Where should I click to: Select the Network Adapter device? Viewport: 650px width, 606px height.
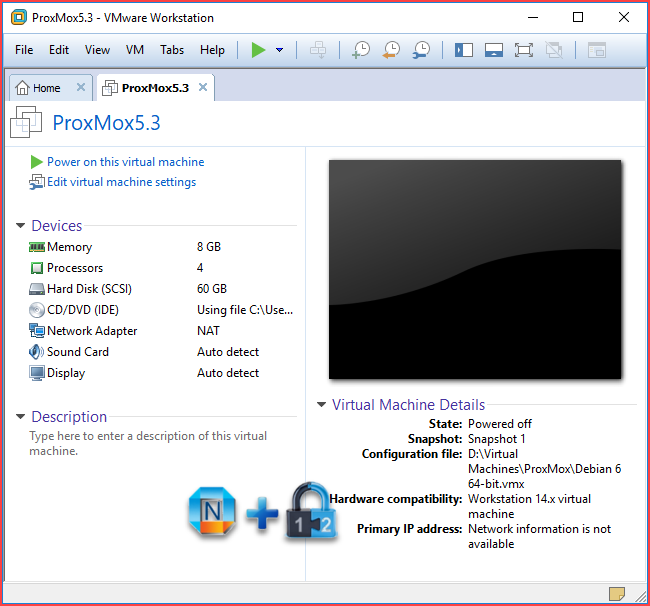(x=162, y=331)
